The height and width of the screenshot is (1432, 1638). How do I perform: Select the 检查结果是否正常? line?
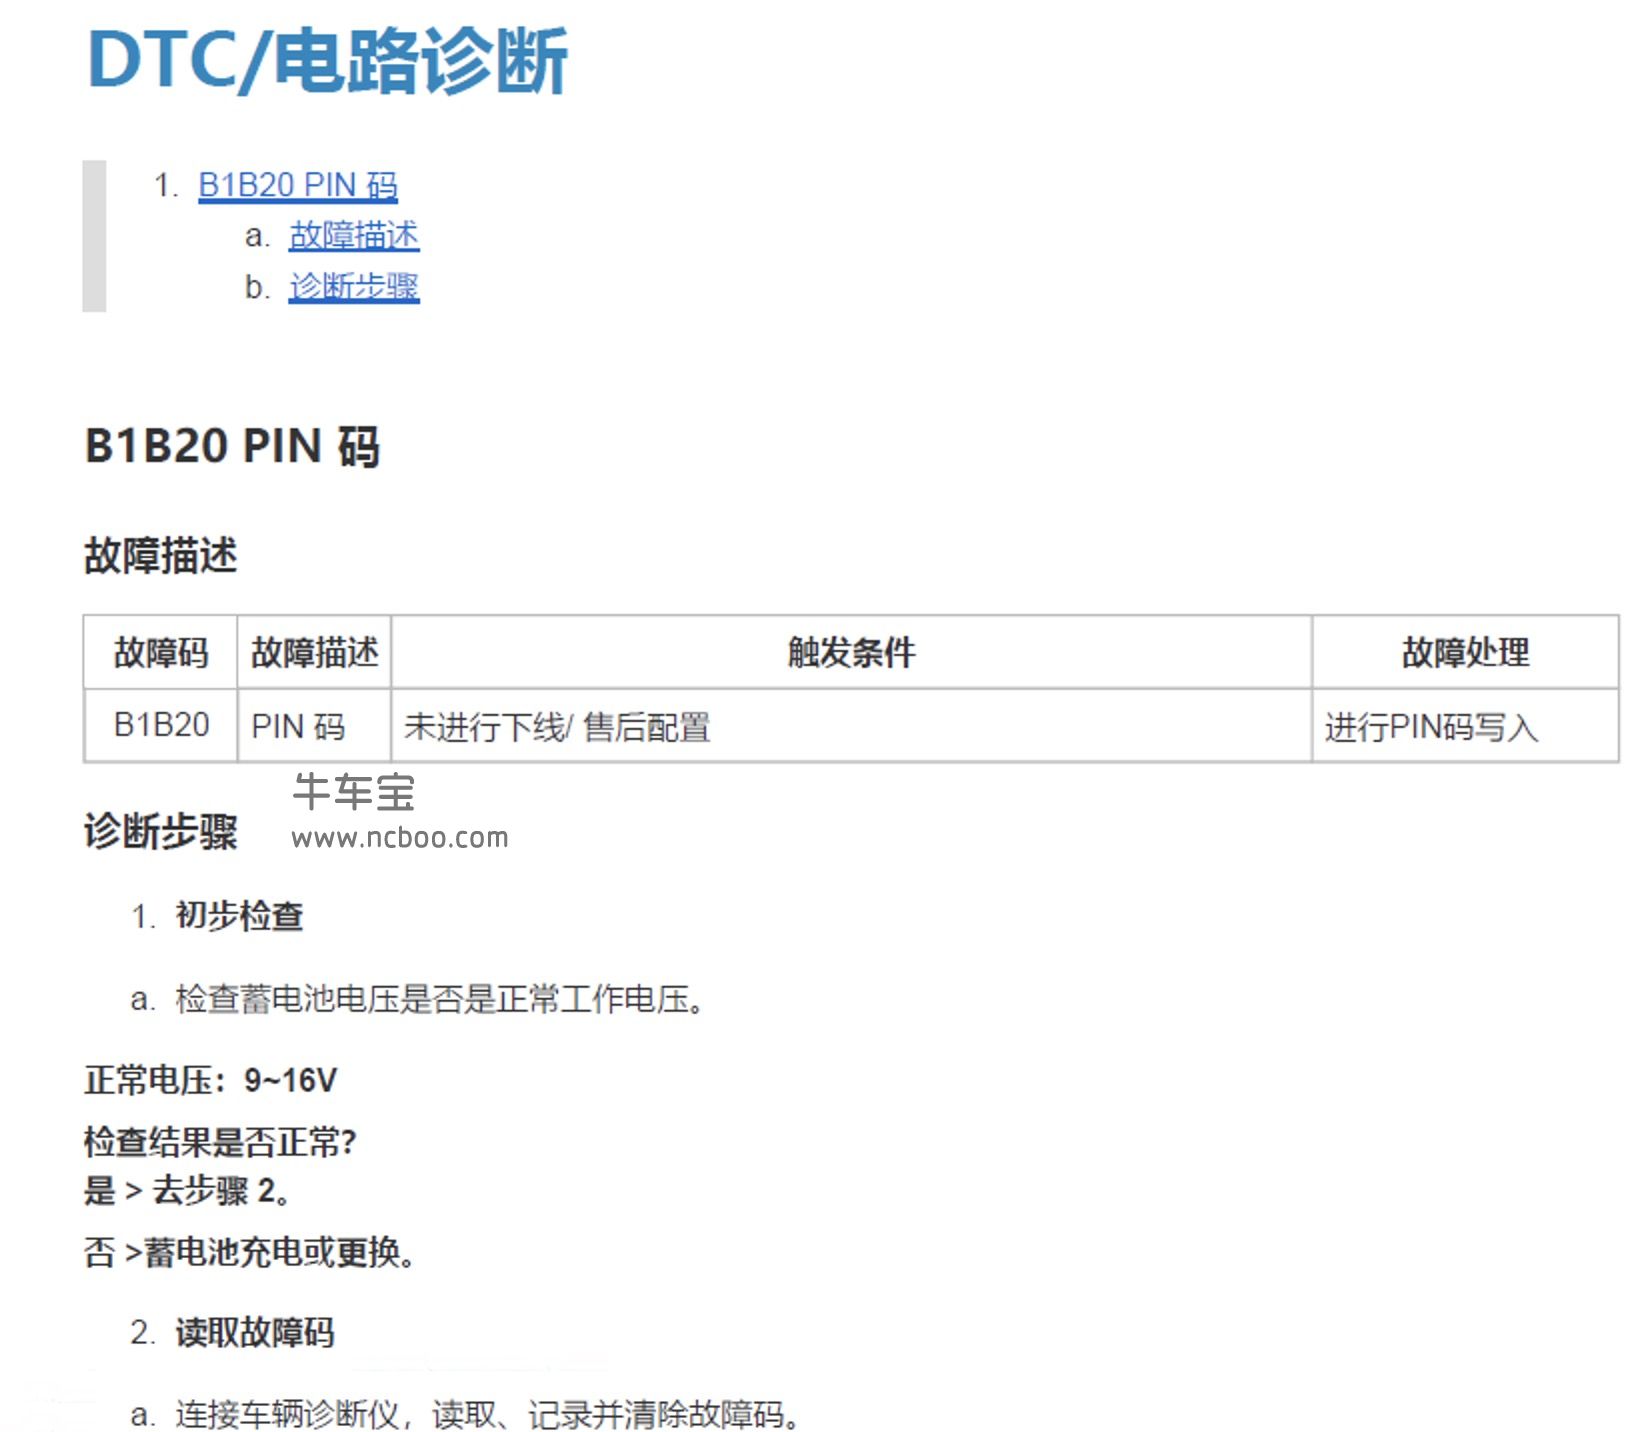tap(220, 1141)
